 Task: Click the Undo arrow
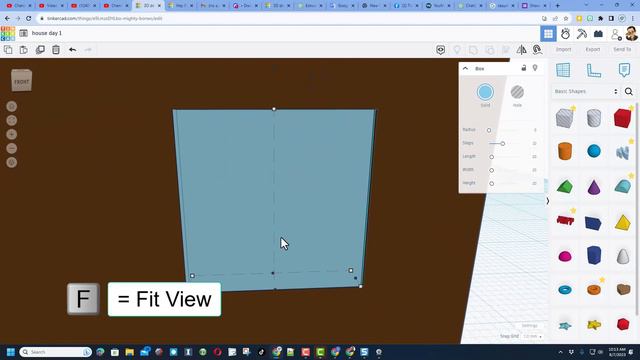point(72,50)
